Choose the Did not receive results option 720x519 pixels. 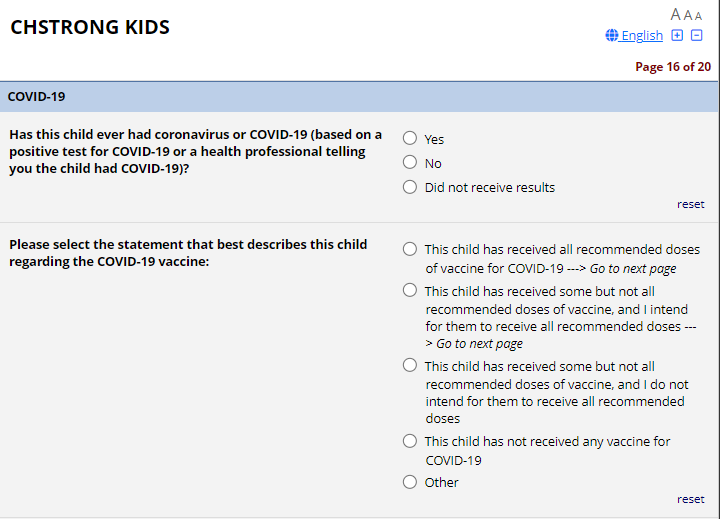pos(410,187)
